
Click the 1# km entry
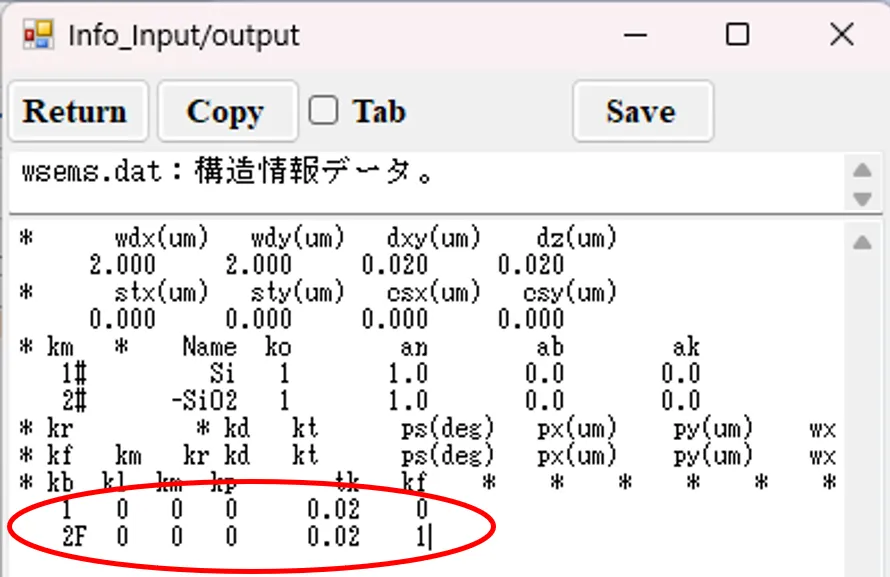74,374
